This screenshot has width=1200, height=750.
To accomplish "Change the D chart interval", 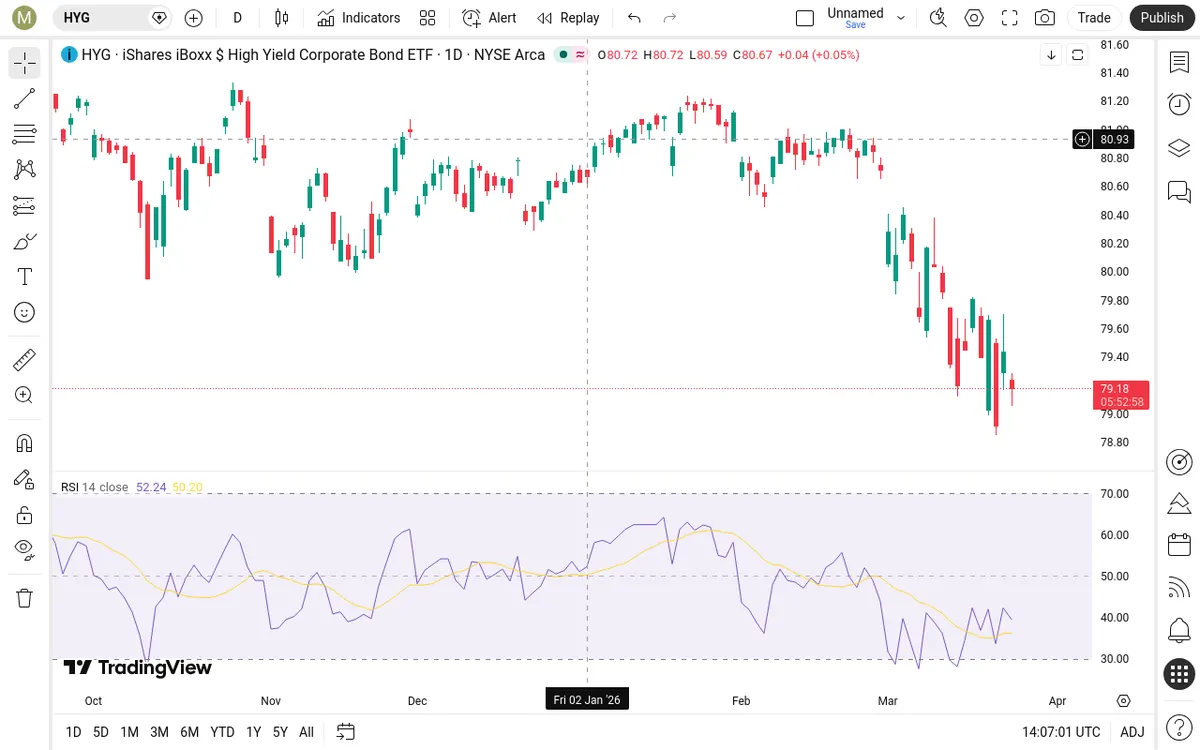I will tap(237, 17).
